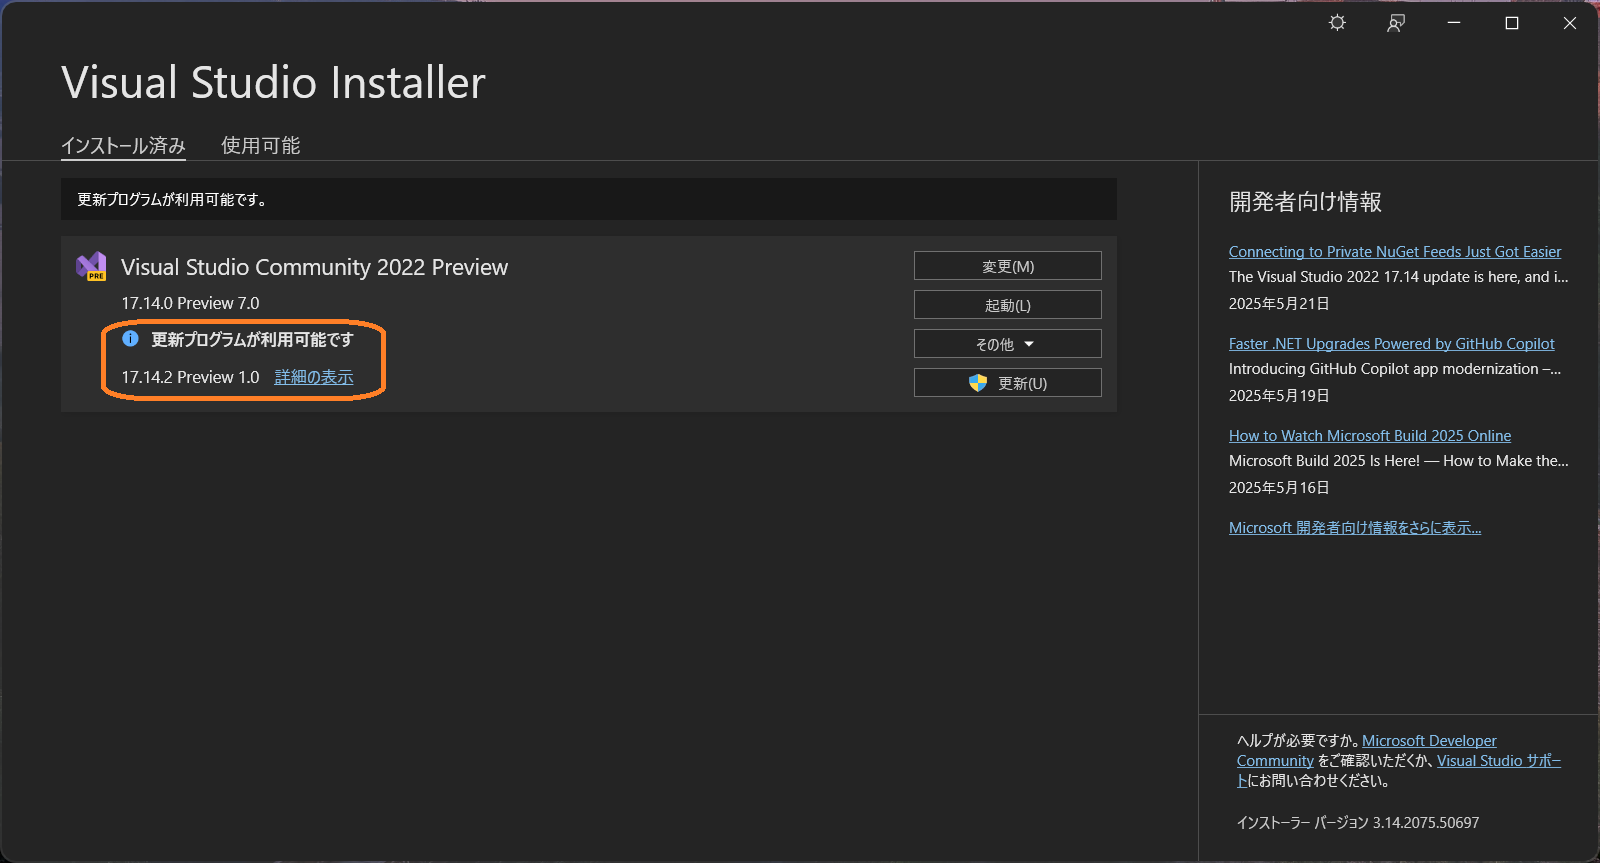Minimize the Visual Studio Installer window
This screenshot has height=863, width=1600.
click(x=1454, y=23)
